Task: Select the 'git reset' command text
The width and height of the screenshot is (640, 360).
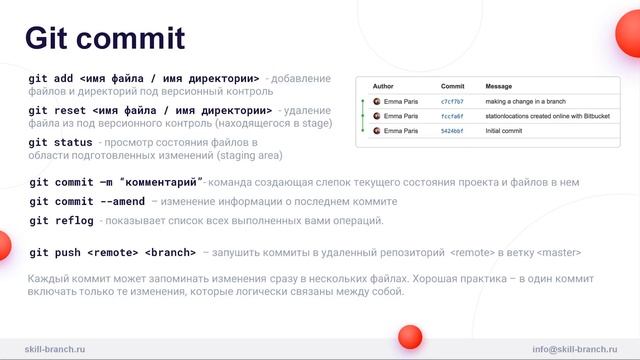Action: pyautogui.click(x=150, y=111)
